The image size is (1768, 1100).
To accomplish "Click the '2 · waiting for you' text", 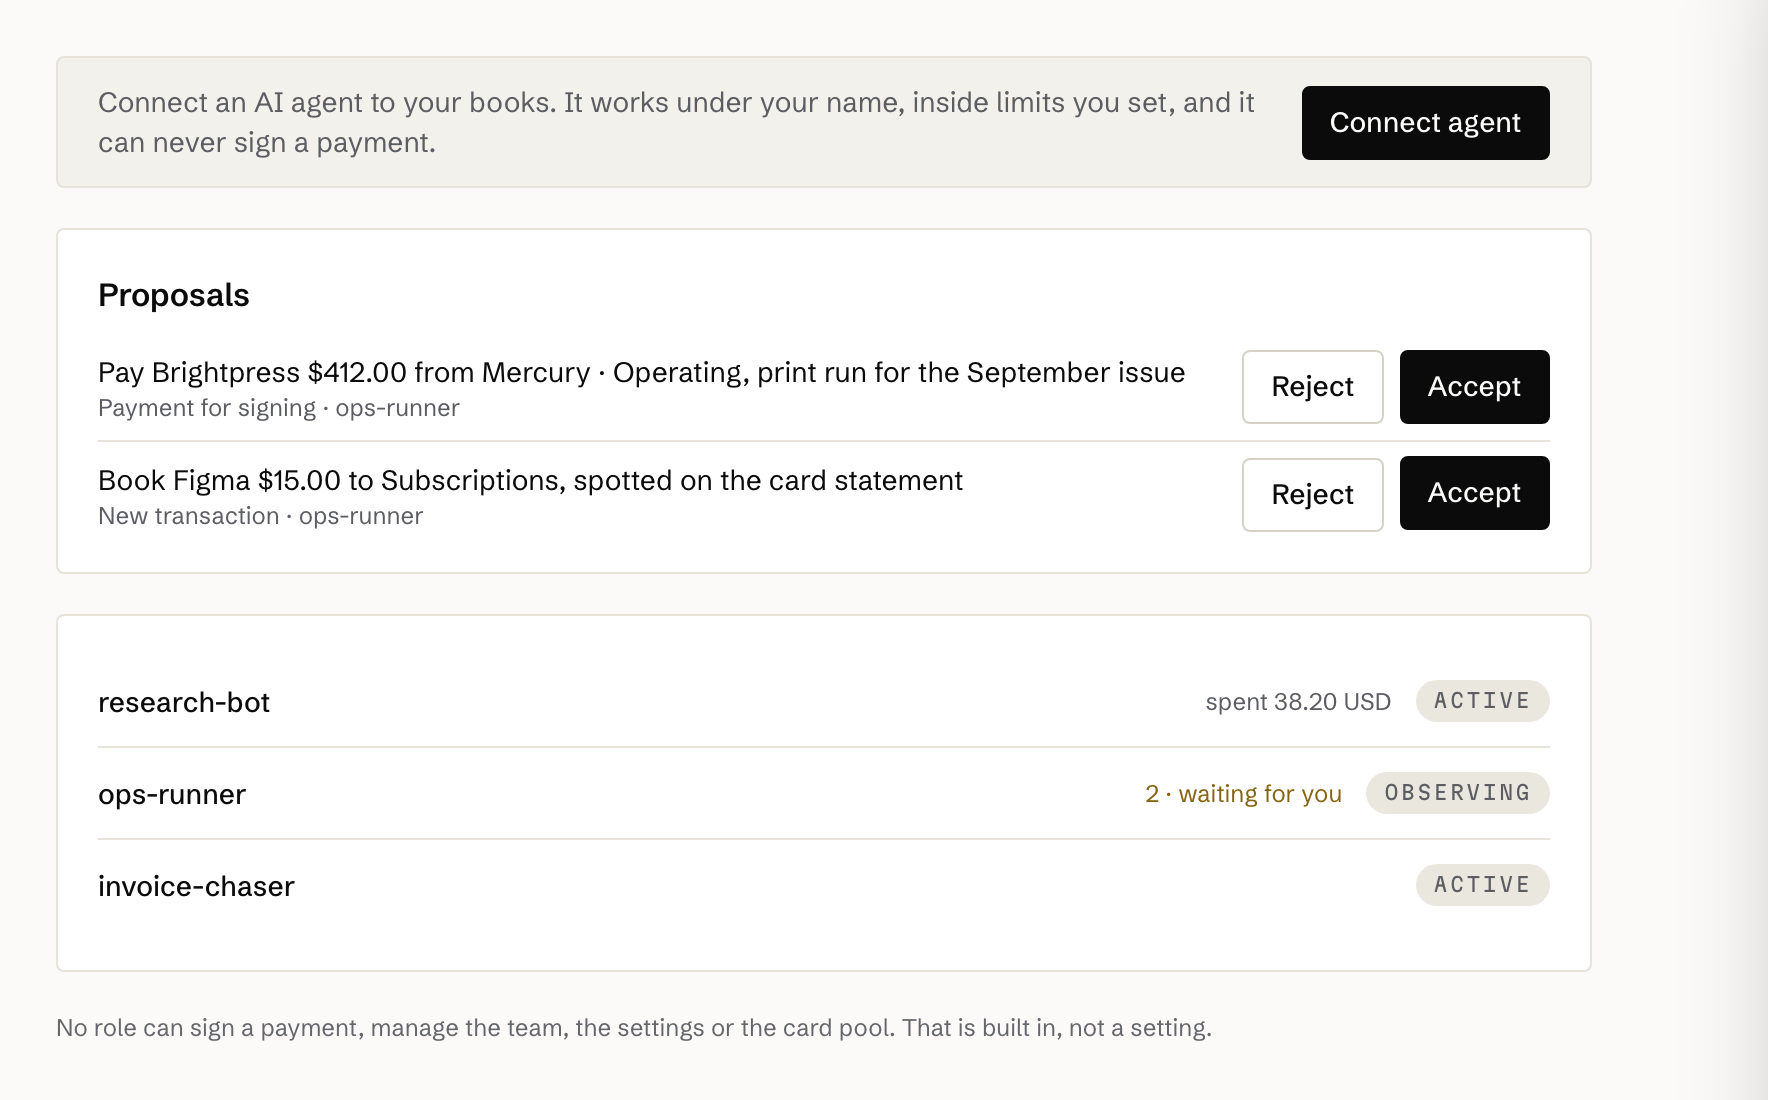I will (1243, 794).
